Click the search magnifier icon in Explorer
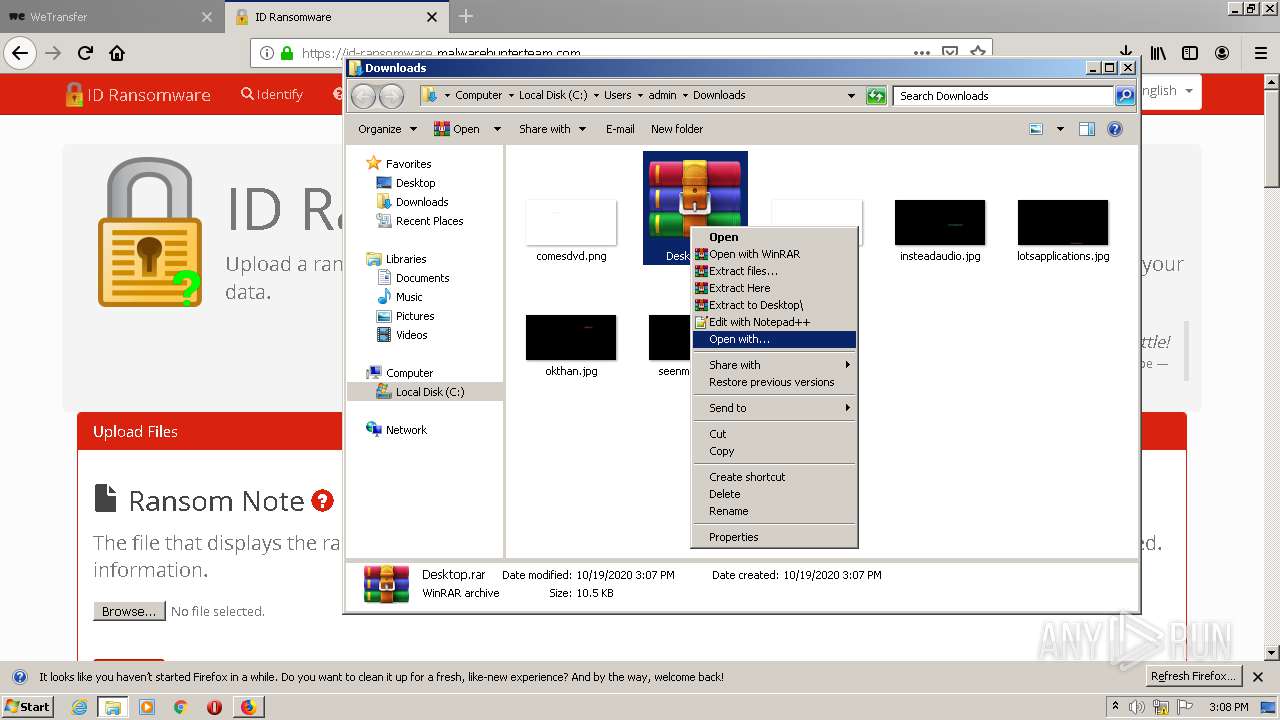The image size is (1280, 720). (1125, 96)
